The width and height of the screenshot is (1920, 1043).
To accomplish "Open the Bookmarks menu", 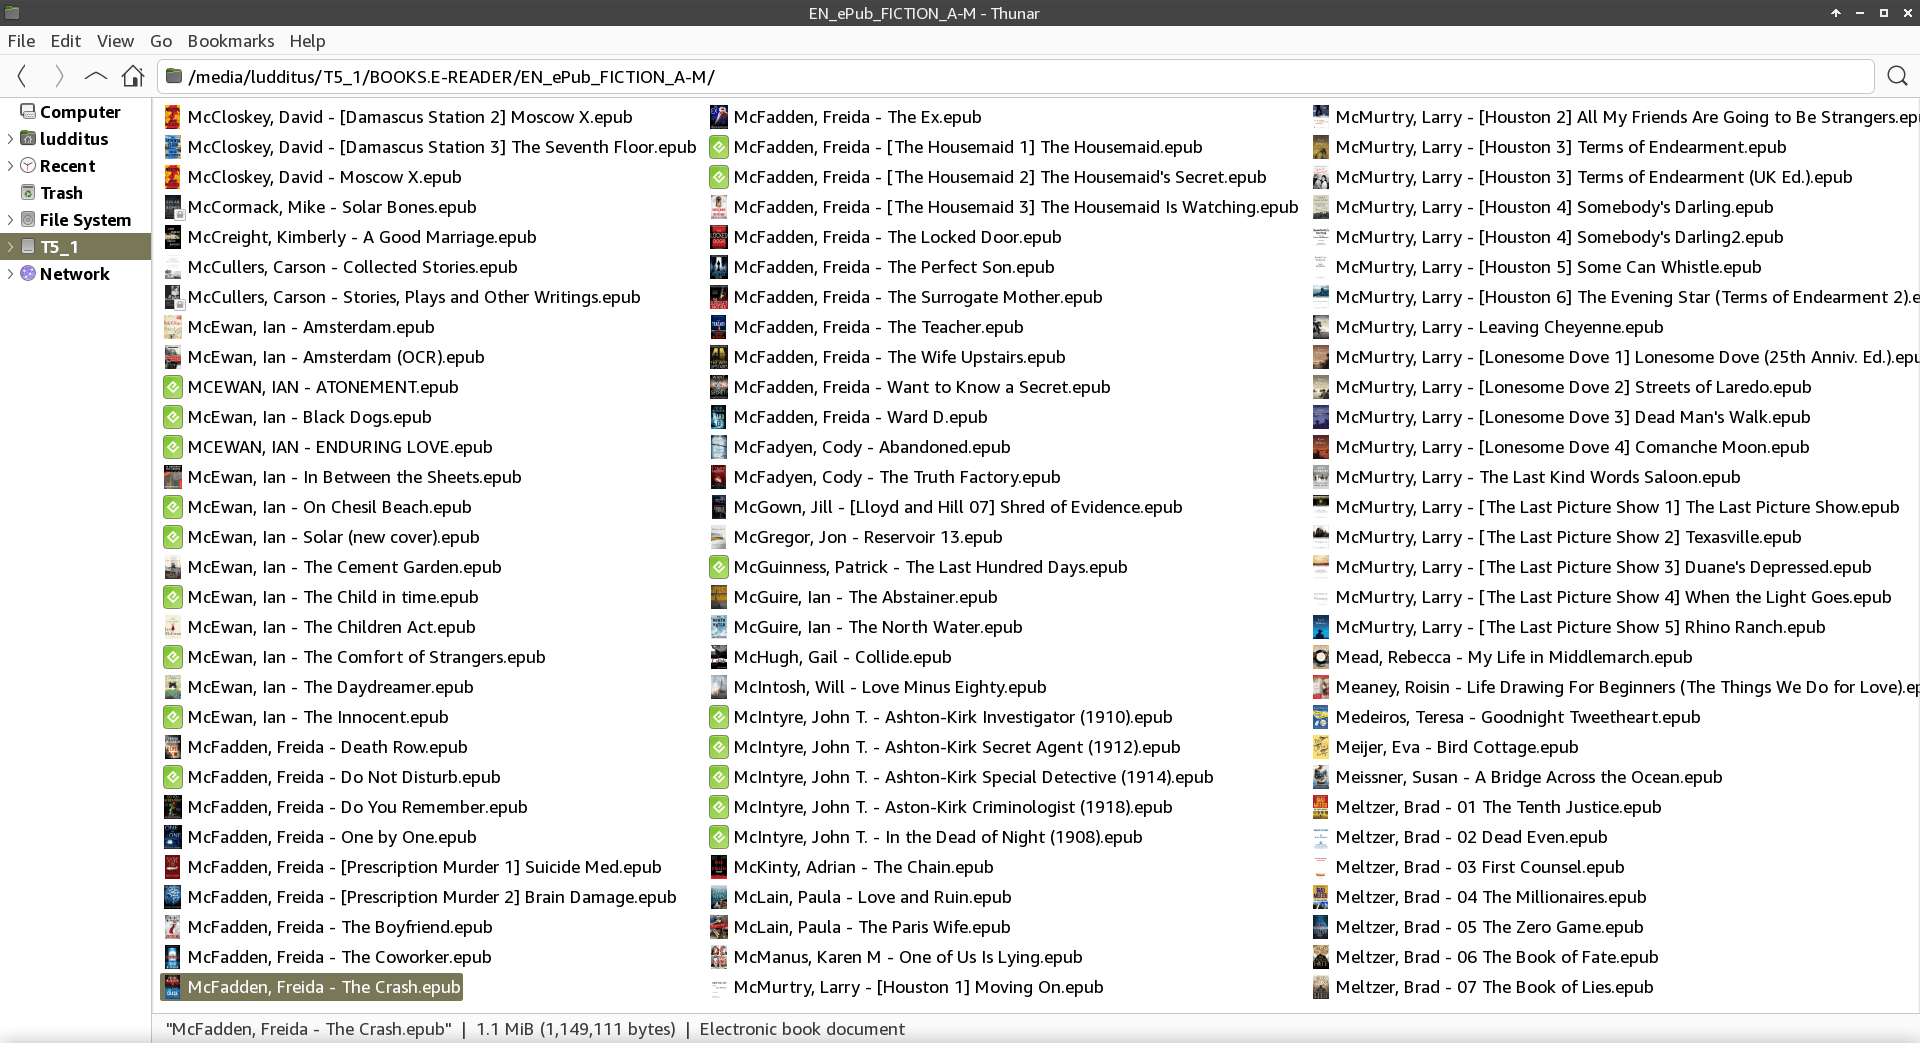I will pyautogui.click(x=230, y=41).
